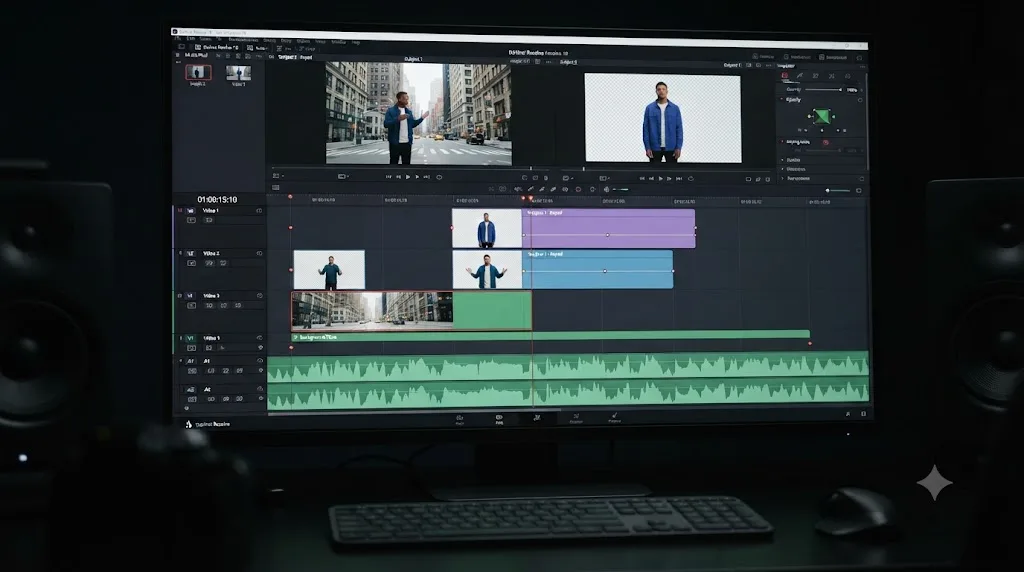This screenshot has height=572, width=1024.
Task: Open the fifth icon tab in the inspector
Action: click(848, 76)
